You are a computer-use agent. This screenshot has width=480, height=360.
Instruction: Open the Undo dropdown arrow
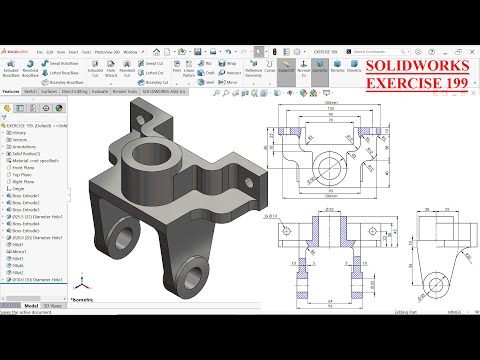tap(236, 52)
